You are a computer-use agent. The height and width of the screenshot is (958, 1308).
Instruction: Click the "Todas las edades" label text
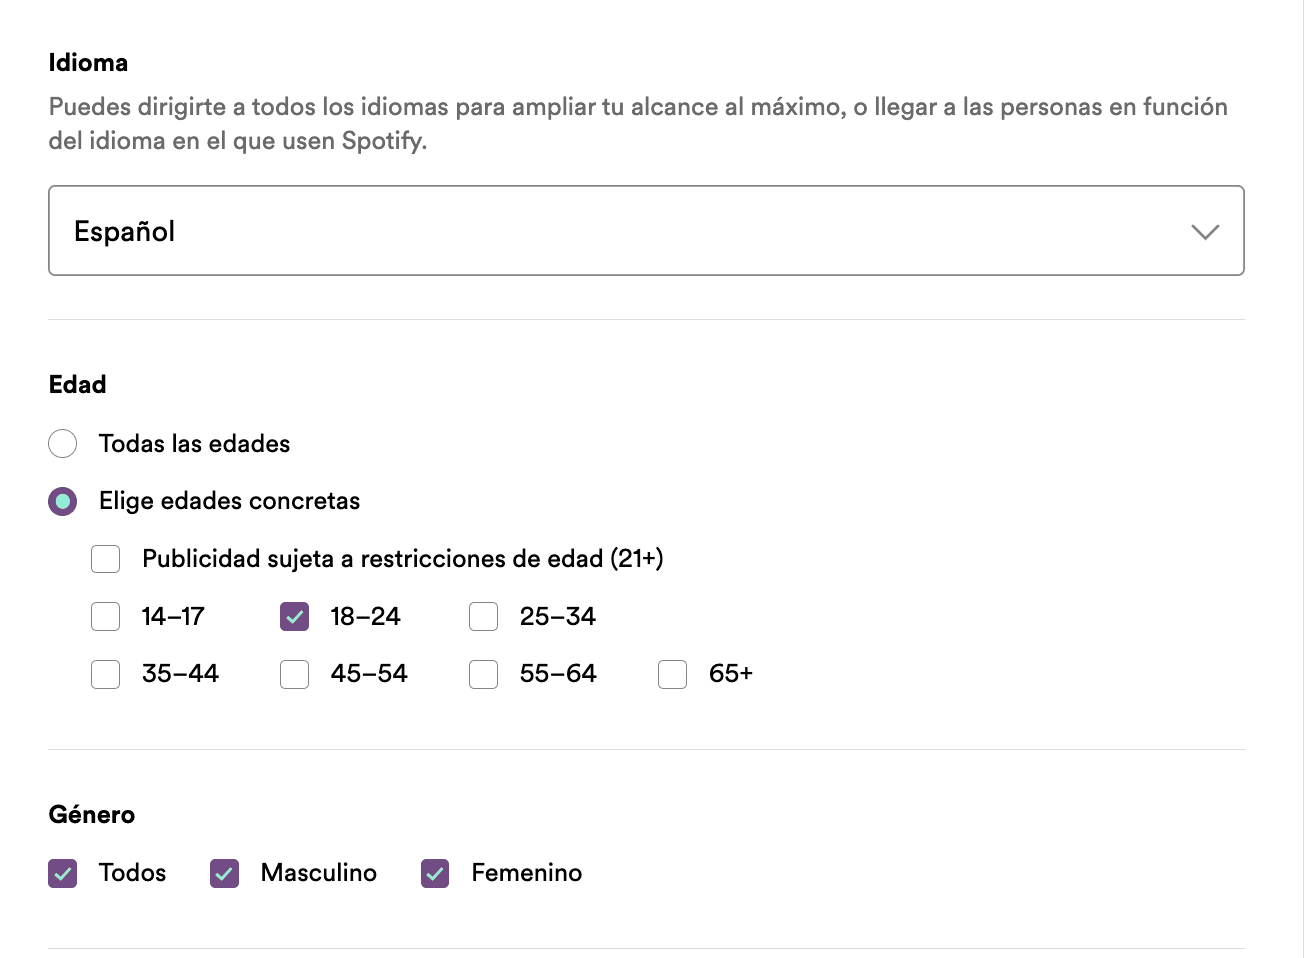pyautogui.click(x=193, y=443)
